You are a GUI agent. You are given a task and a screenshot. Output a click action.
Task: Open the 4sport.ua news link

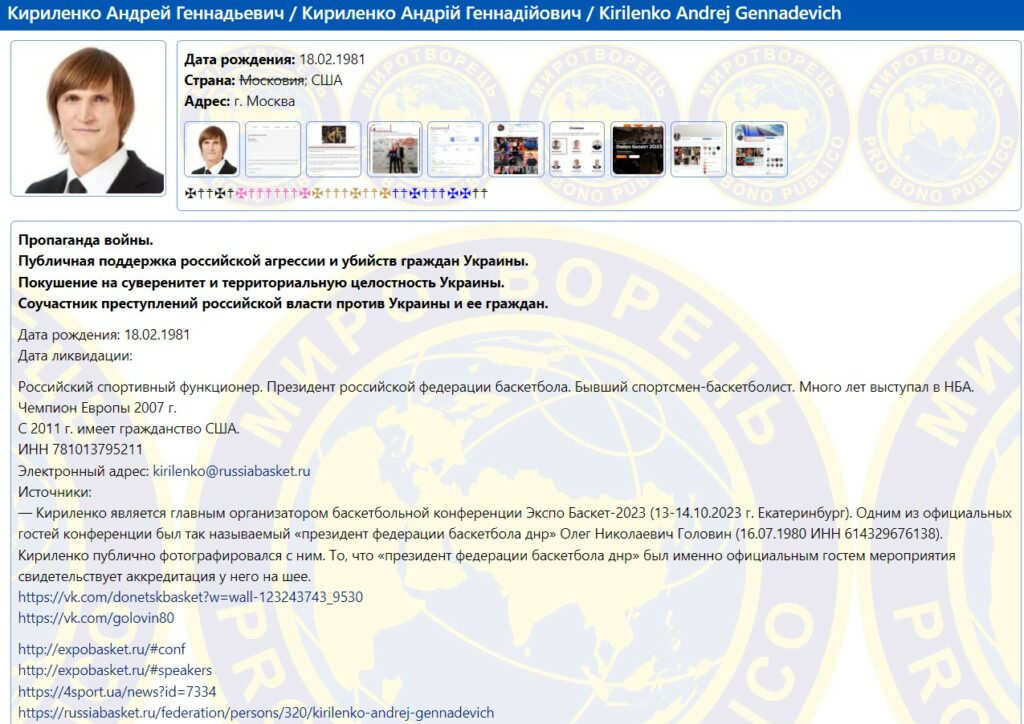pos(117,691)
